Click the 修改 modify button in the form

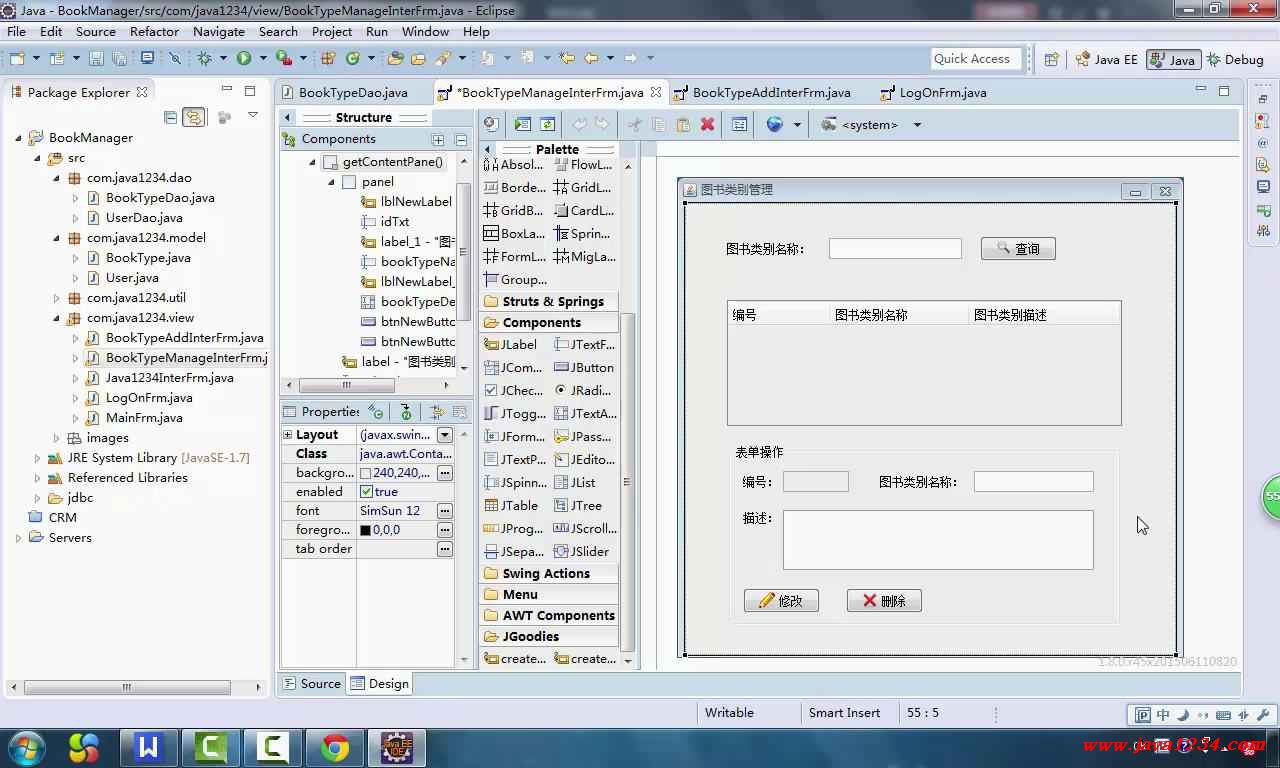click(781, 600)
